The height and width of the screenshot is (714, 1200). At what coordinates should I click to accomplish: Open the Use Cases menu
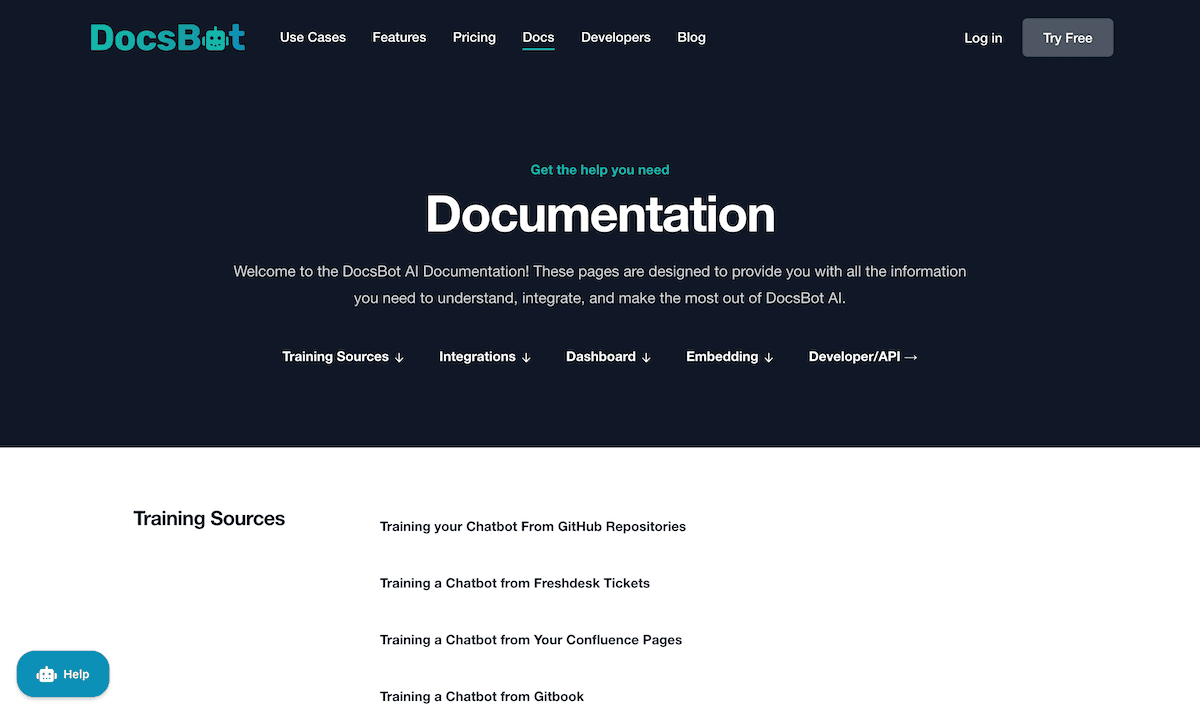point(313,37)
